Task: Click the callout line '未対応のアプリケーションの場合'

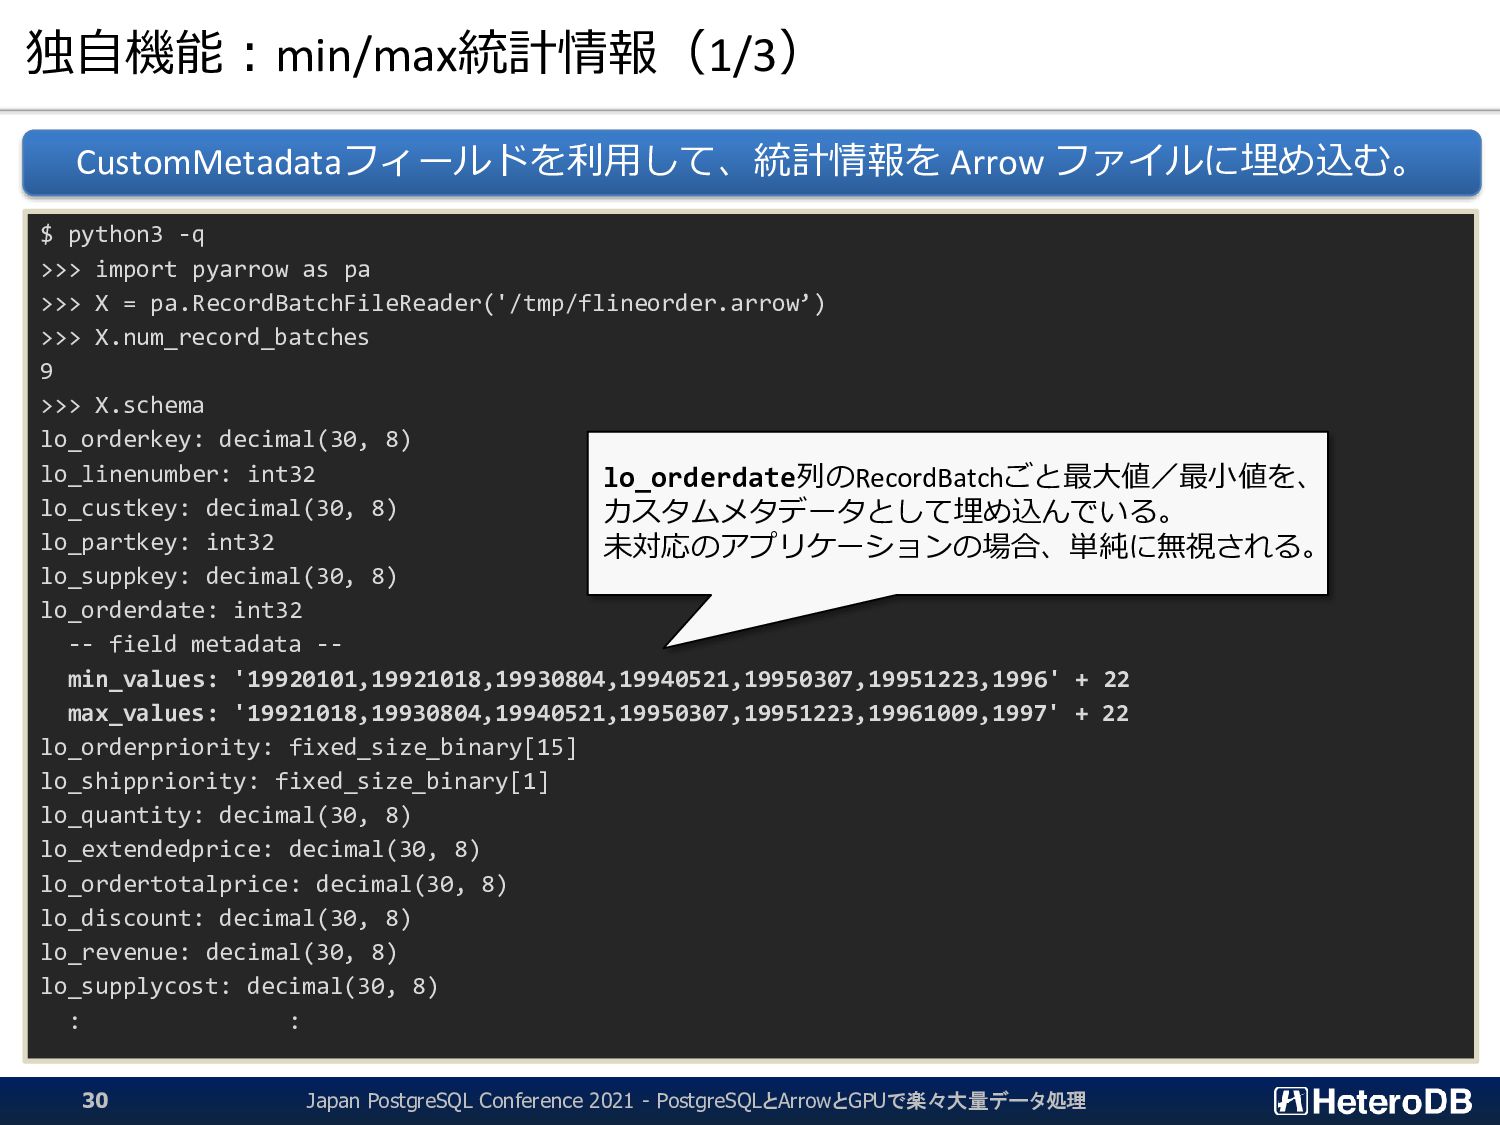Action: pyautogui.click(x=962, y=546)
